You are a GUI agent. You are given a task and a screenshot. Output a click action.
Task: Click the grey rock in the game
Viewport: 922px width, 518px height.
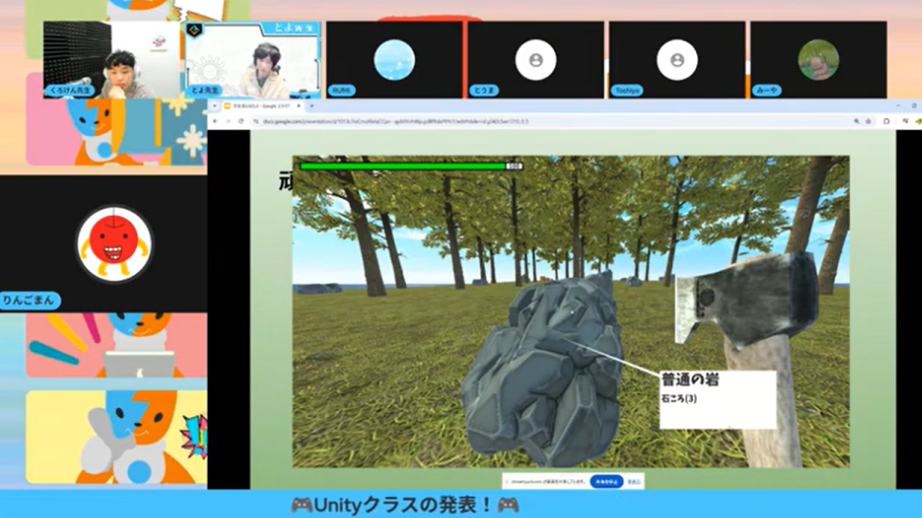[x=544, y=370]
